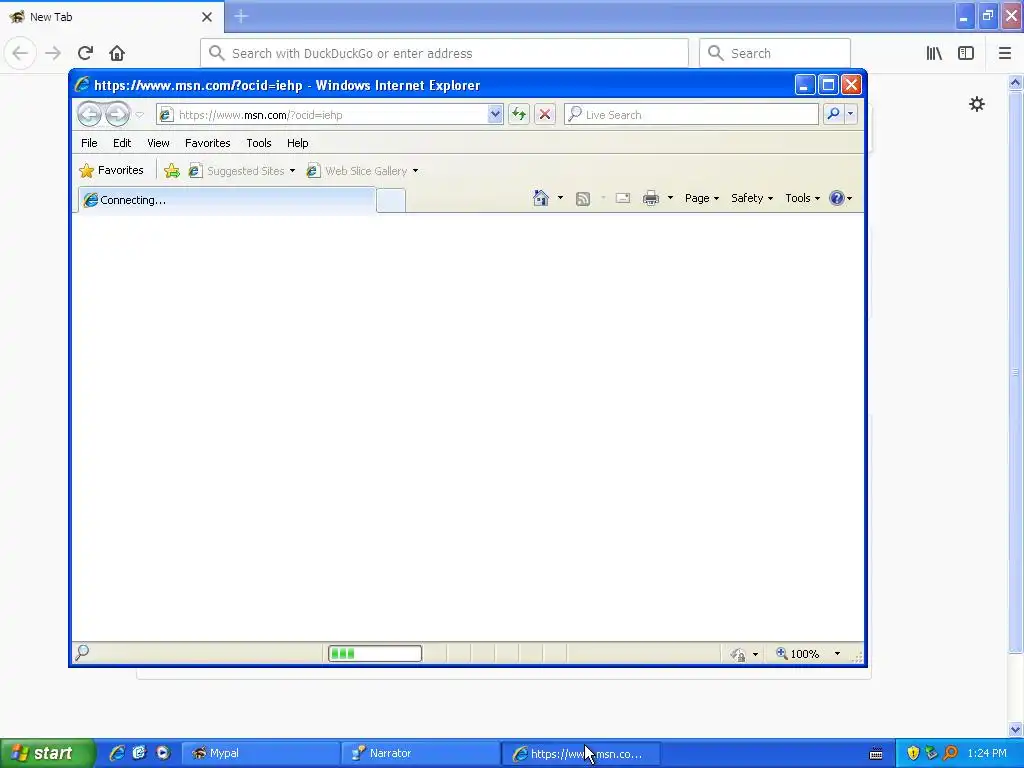Open the search provider options dropdown arrow

pos(850,114)
